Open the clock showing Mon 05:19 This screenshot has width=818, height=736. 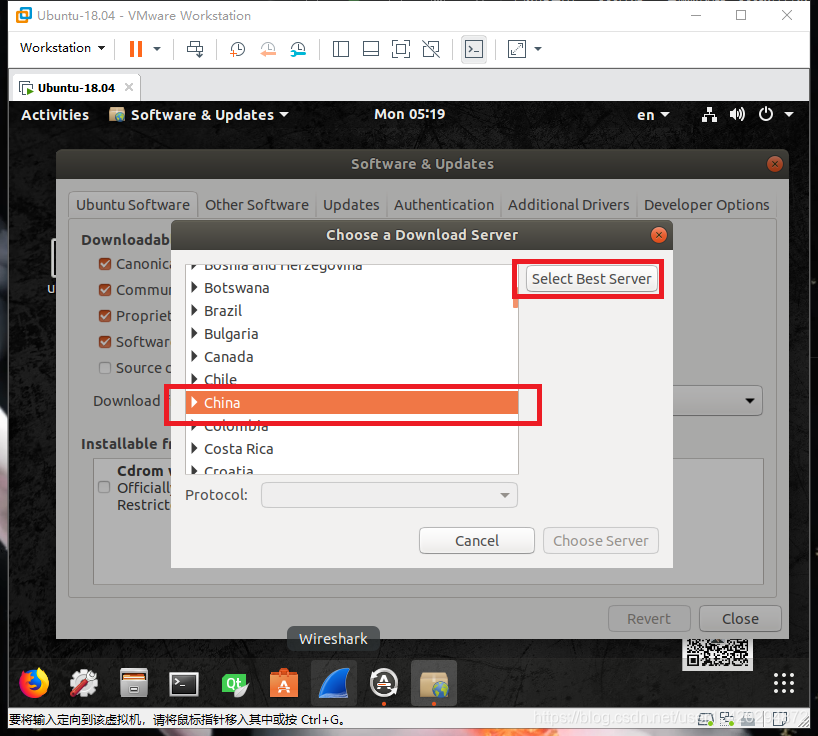coord(410,114)
